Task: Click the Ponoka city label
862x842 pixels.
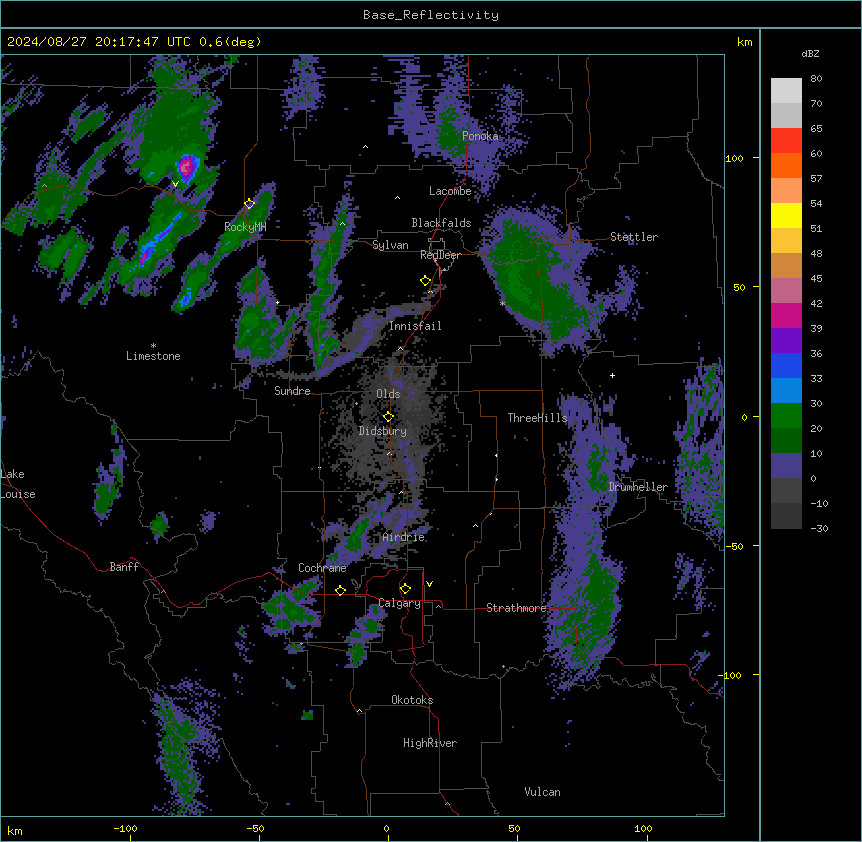Action: click(480, 136)
